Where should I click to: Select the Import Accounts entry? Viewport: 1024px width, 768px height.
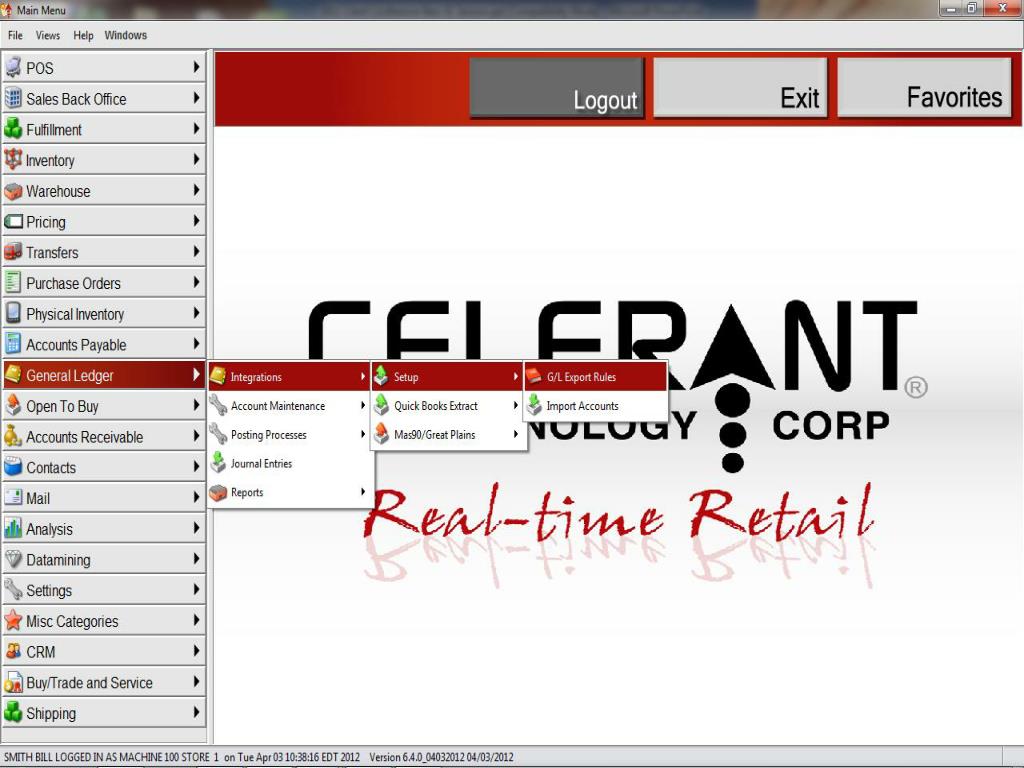point(595,406)
